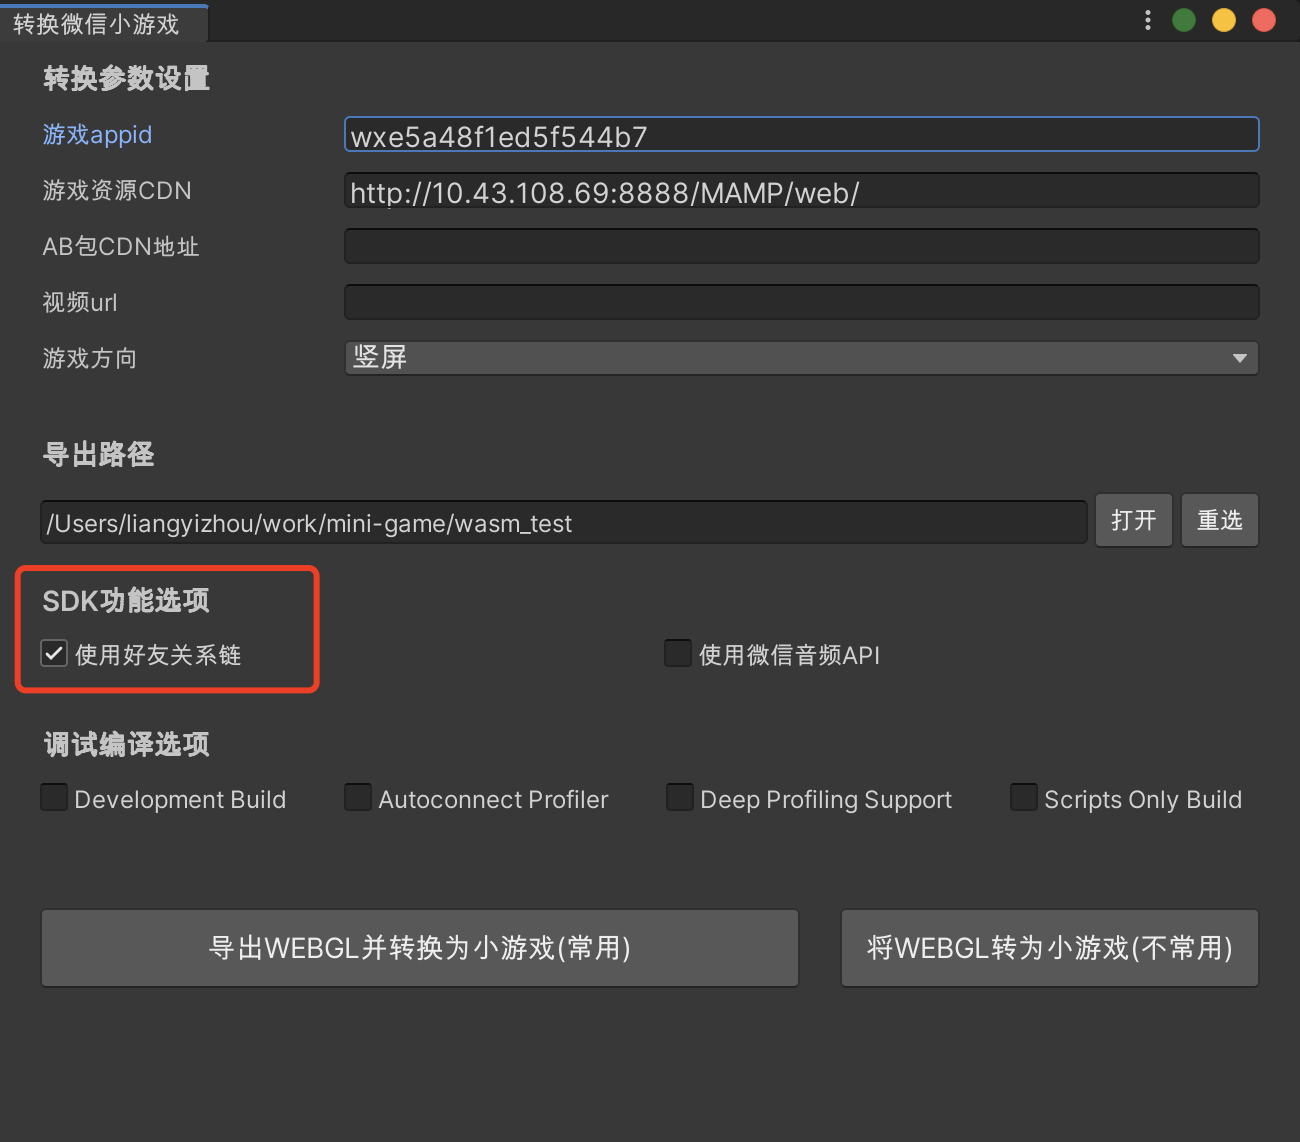Select the 转换微信小游戏 window tab
This screenshot has height=1142, width=1300.
coord(97,23)
